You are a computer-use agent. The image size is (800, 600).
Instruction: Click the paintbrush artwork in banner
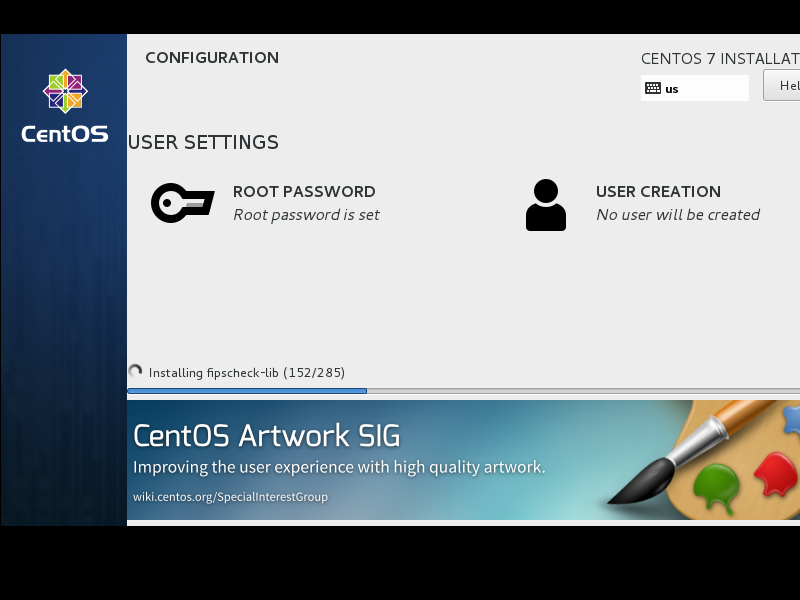(691, 451)
